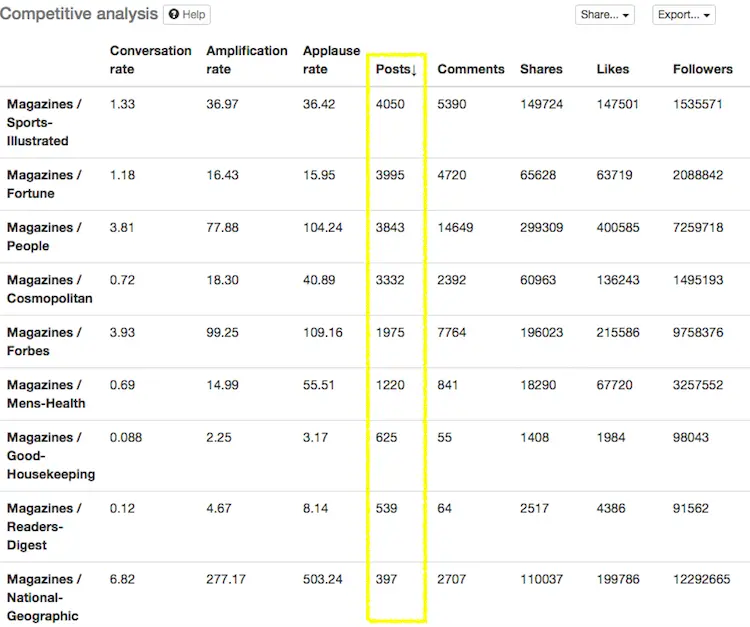The image size is (750, 627).
Task: Open the Export dropdown menu
Action: click(684, 15)
